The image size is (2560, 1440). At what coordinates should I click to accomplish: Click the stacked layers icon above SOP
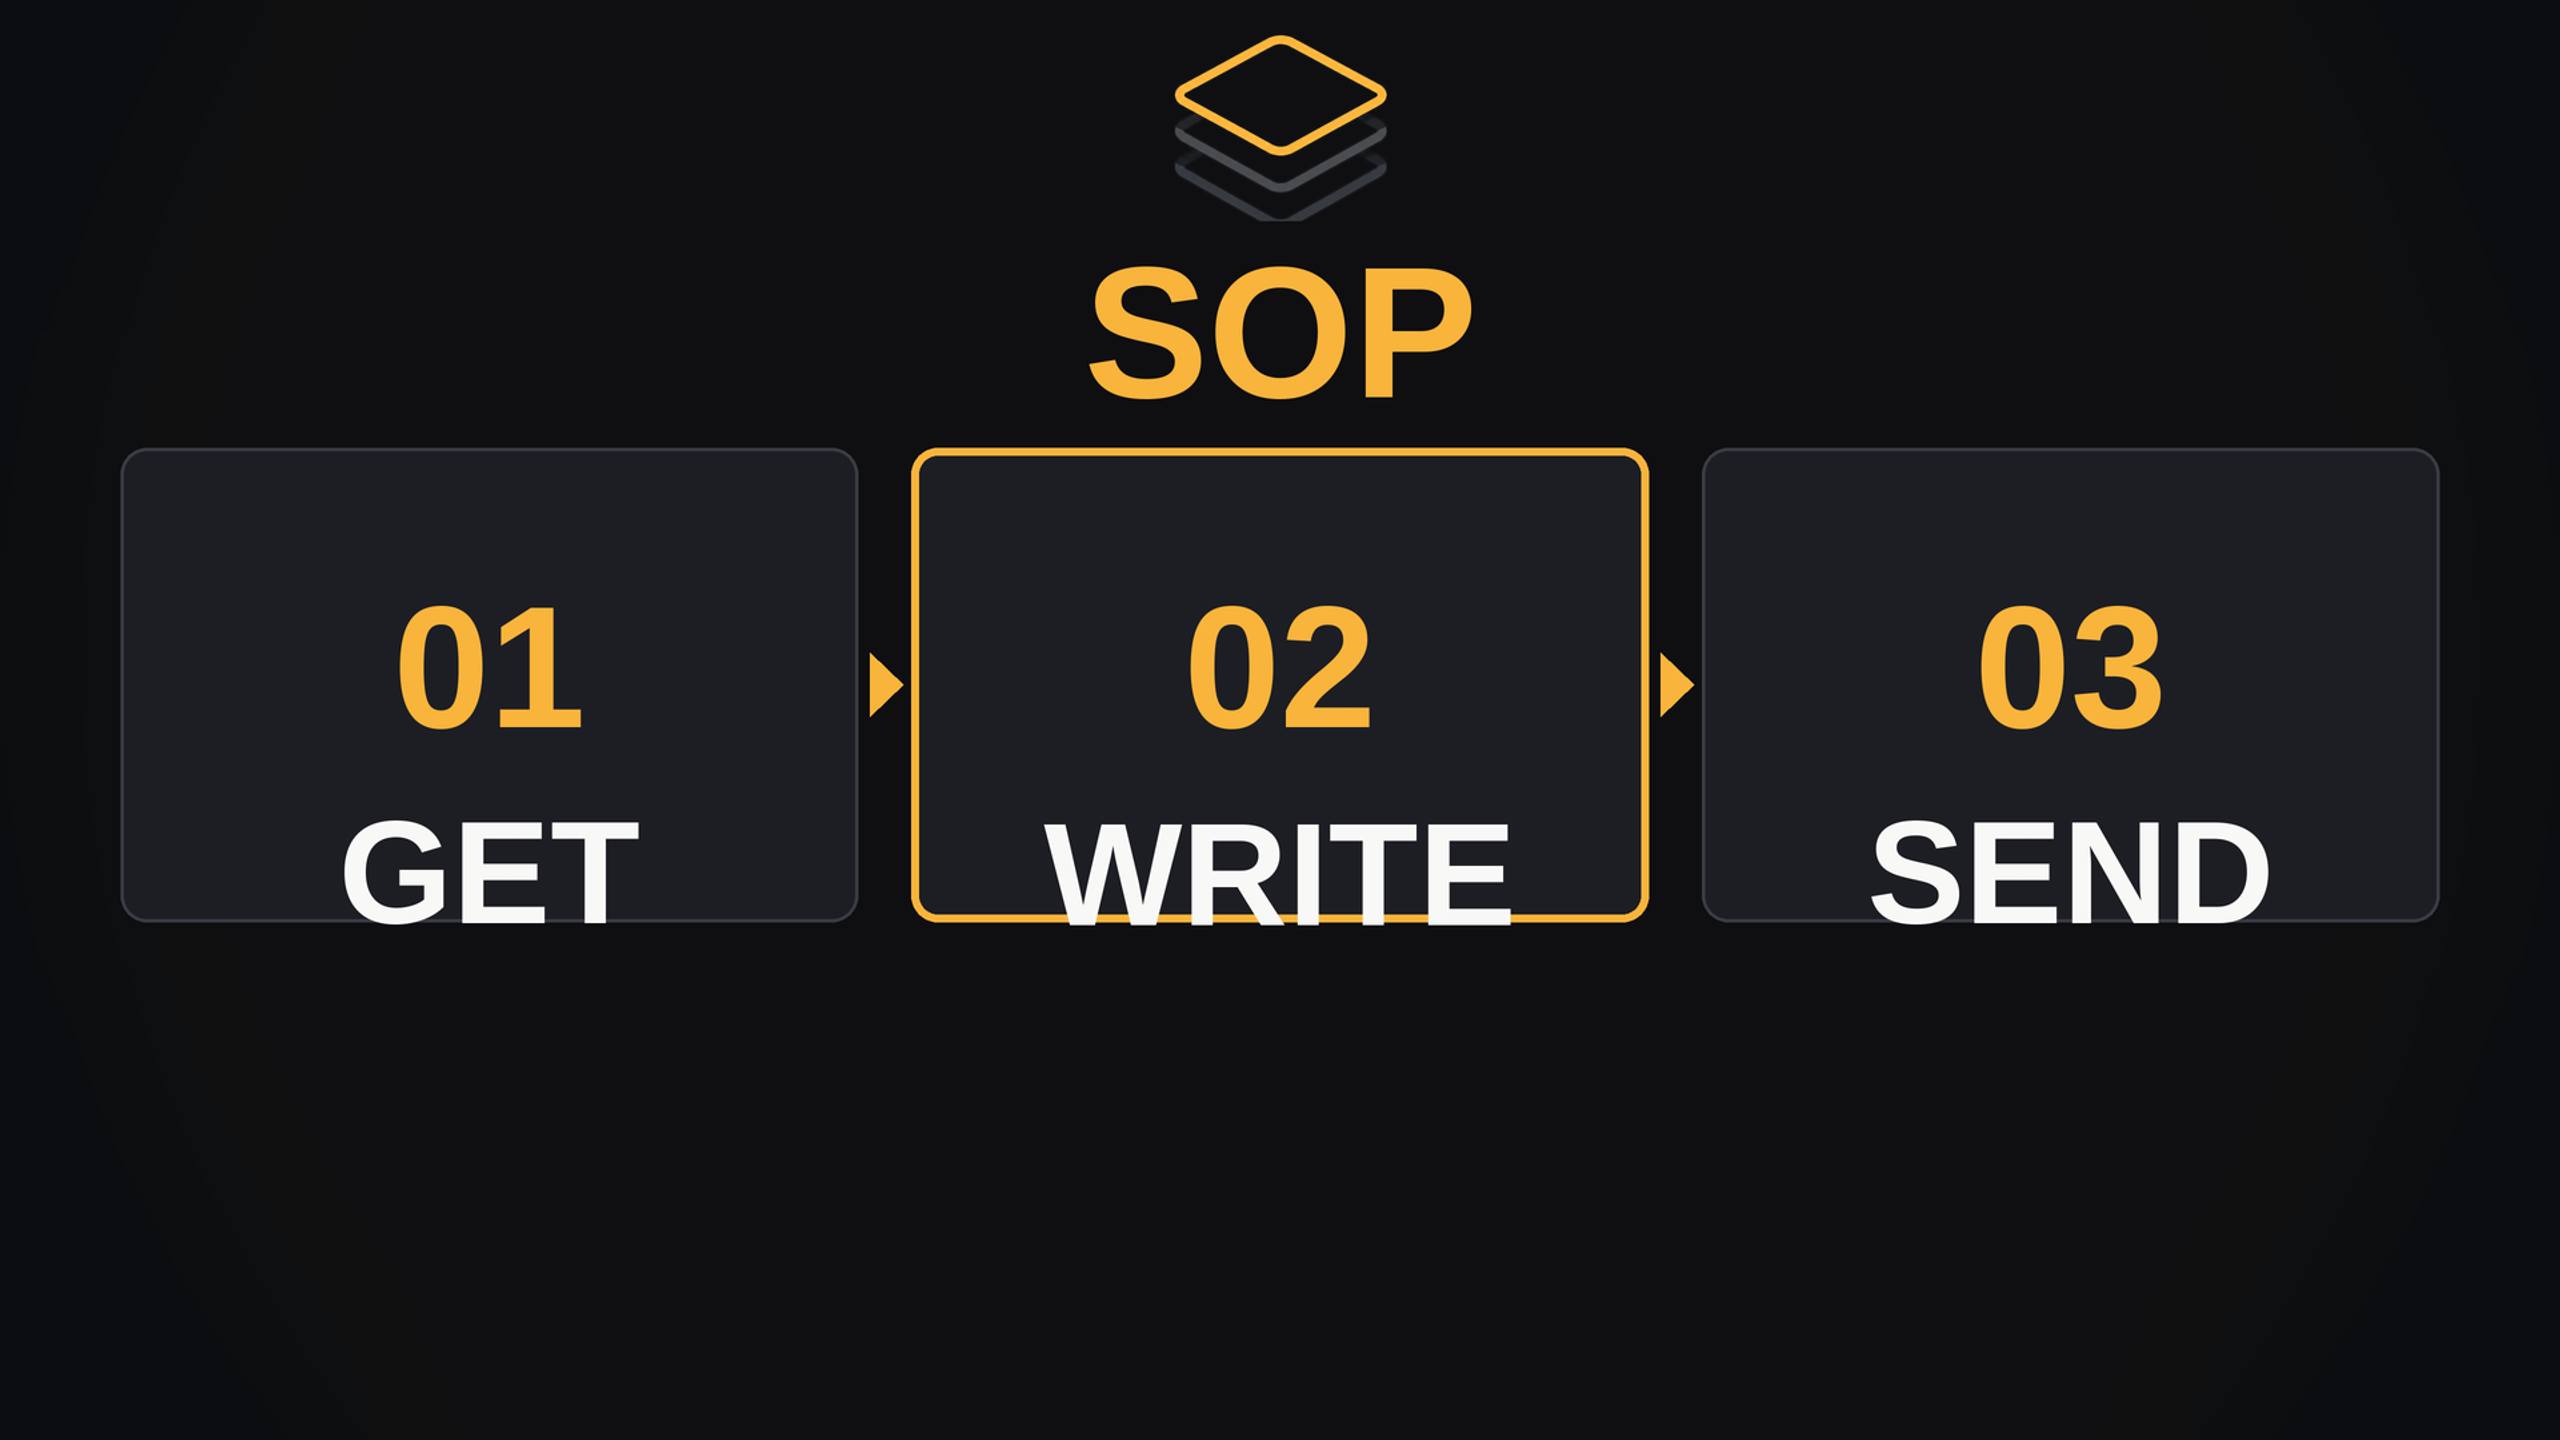click(1280, 128)
